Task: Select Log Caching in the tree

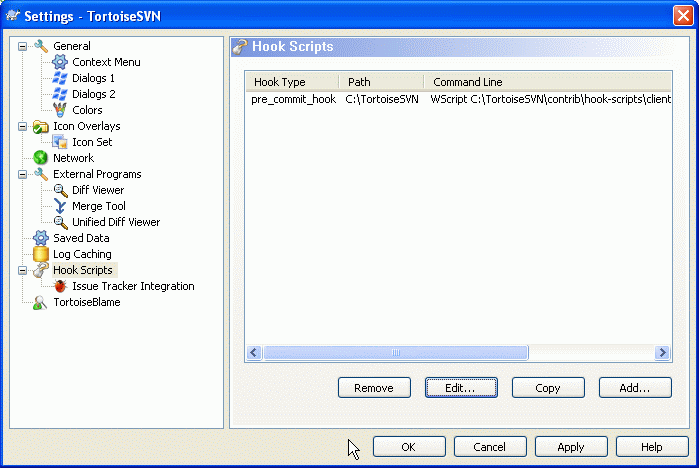Action: pos(82,254)
